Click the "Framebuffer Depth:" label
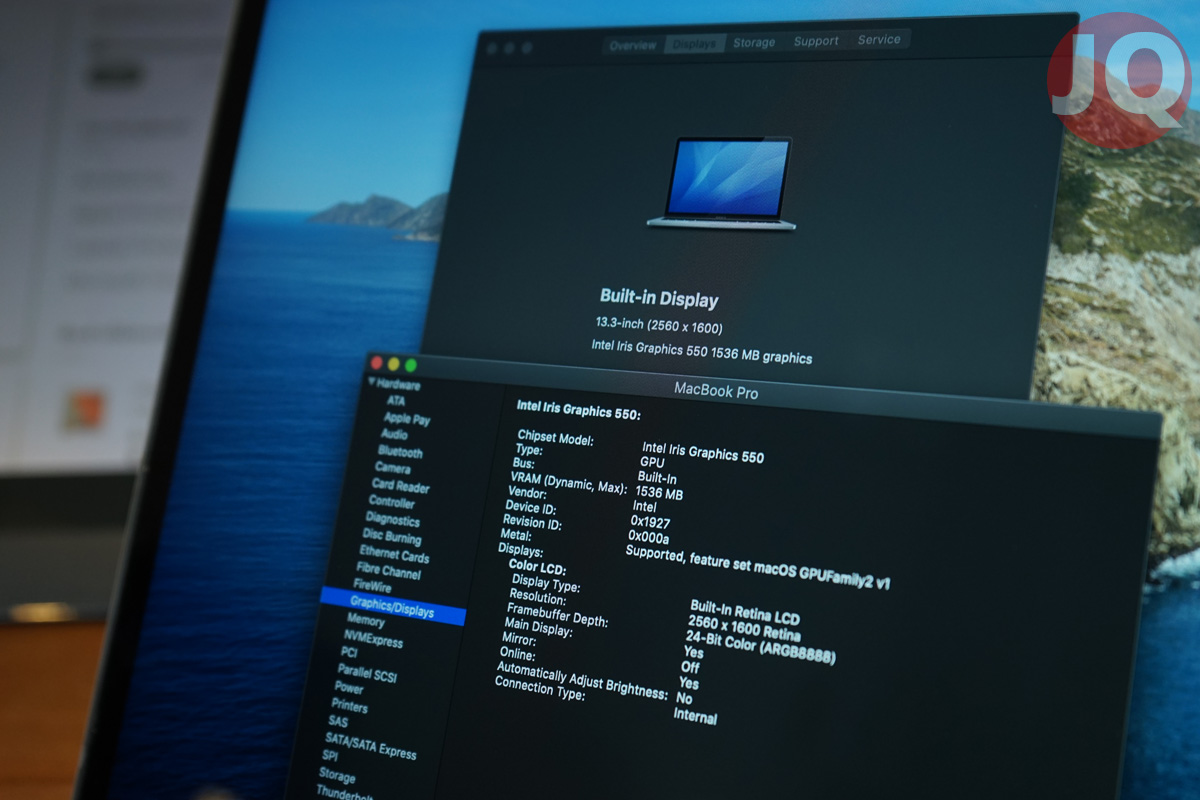This screenshot has width=1200, height=800. (557, 615)
